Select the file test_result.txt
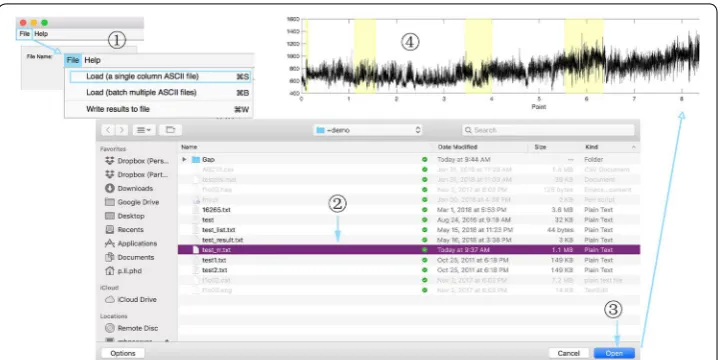Image resolution: width=721 pixels, height=360 pixels. tap(223, 240)
